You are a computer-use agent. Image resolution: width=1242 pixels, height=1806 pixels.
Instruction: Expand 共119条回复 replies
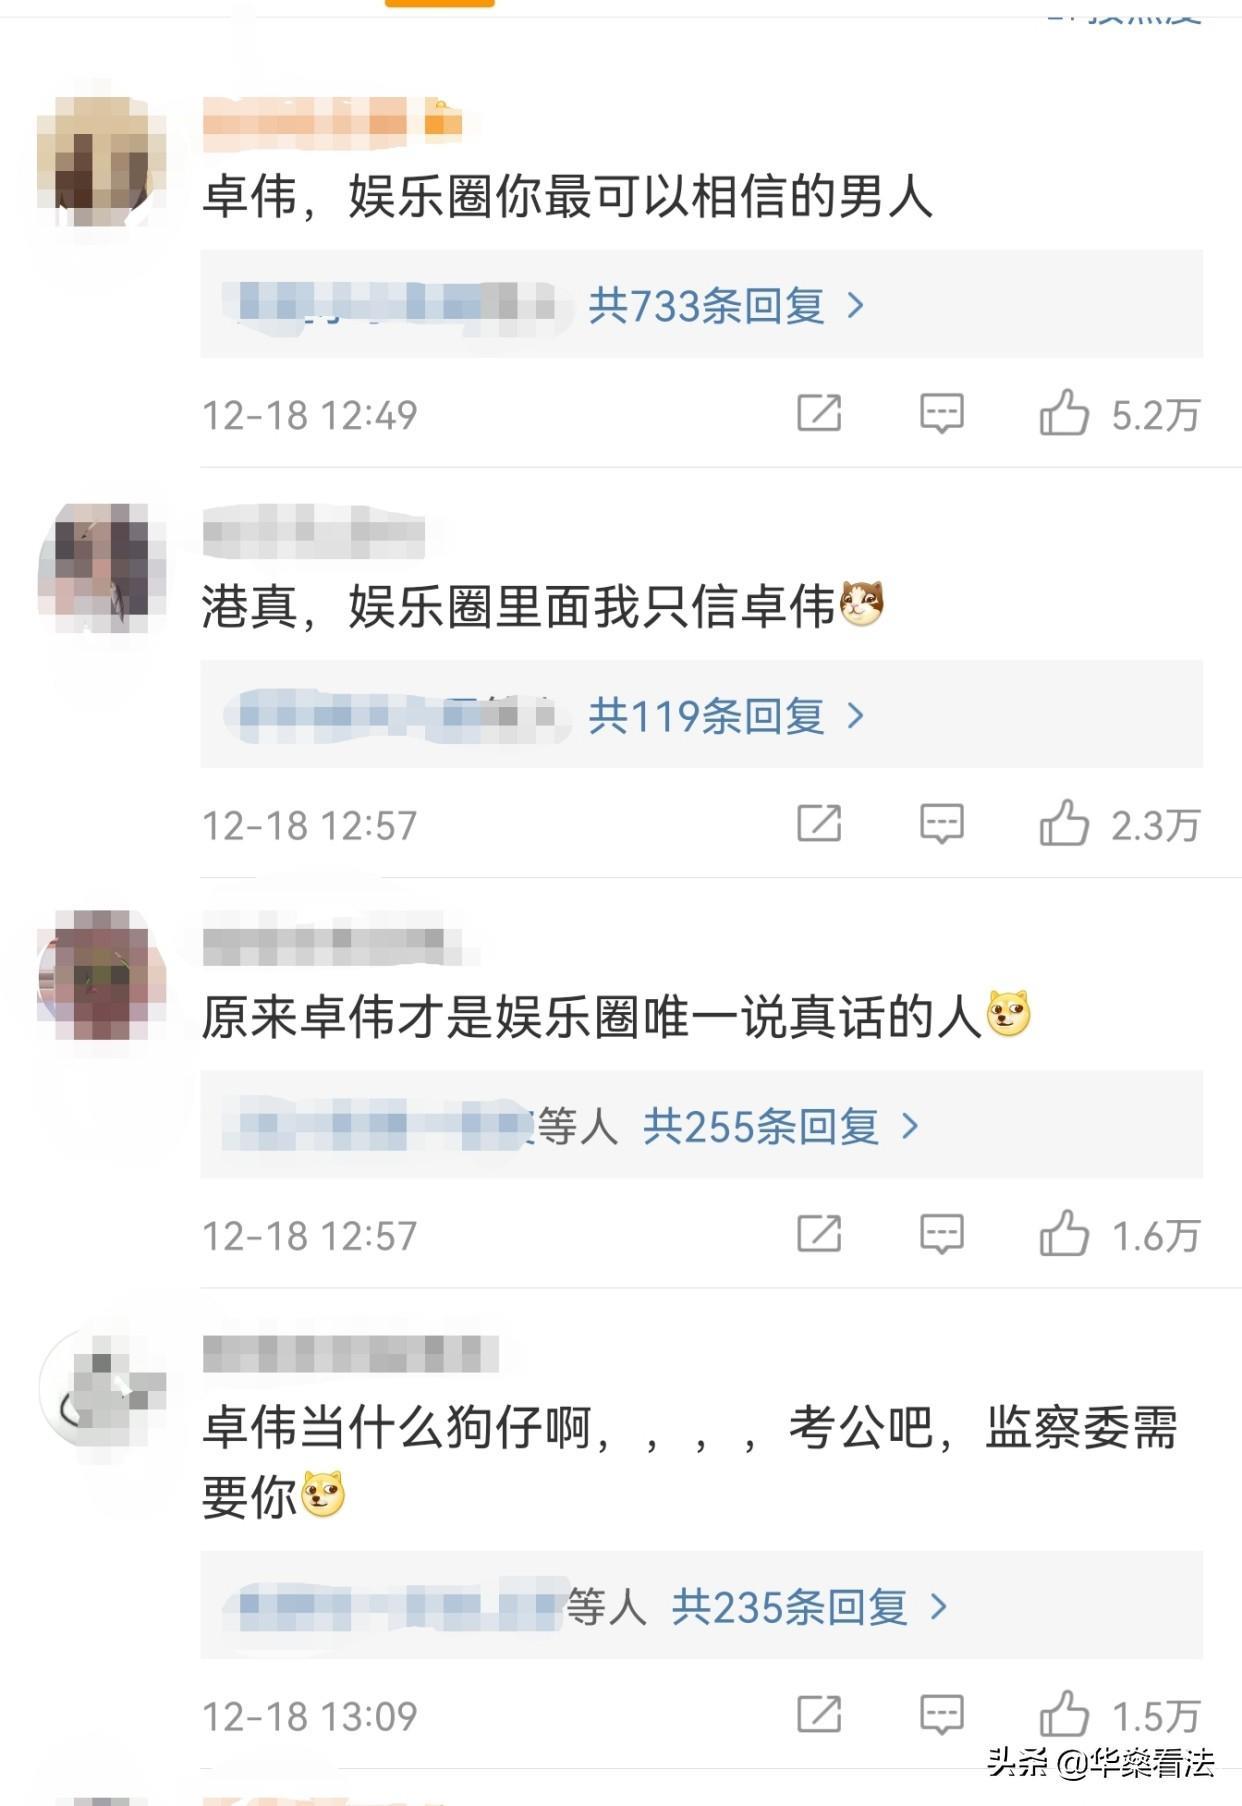click(726, 716)
